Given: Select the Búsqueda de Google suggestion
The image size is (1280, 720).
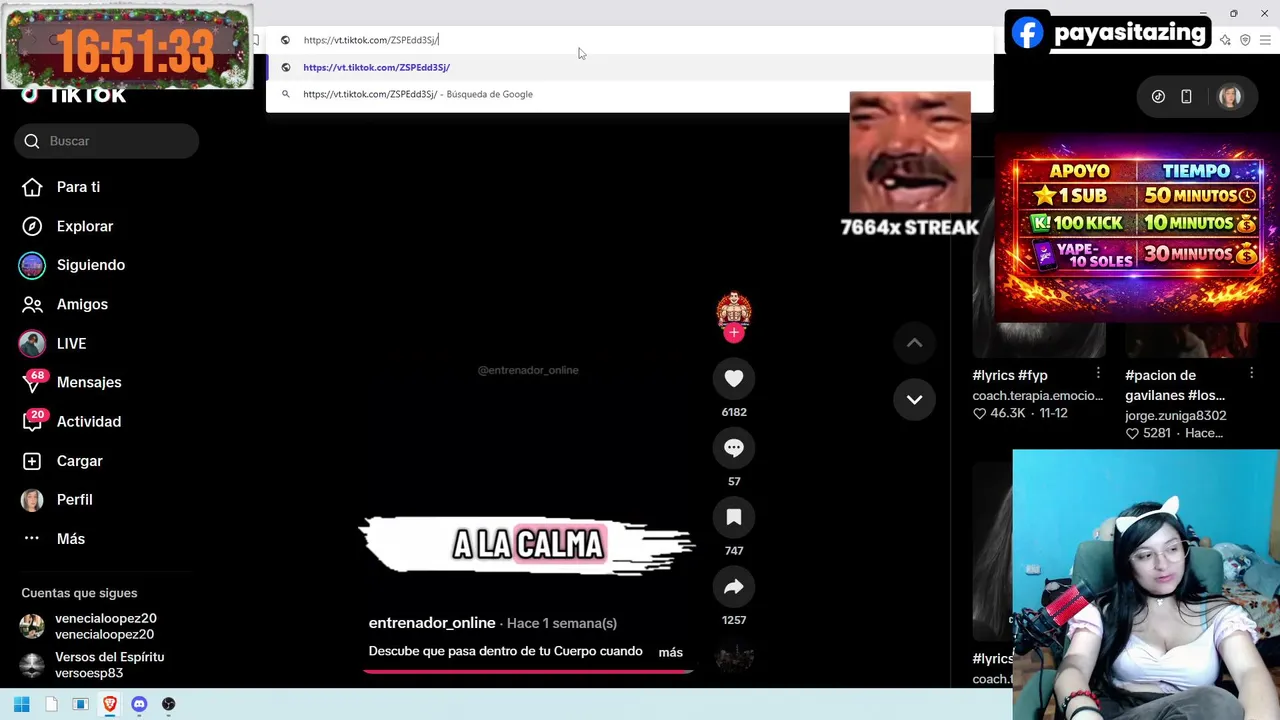Looking at the screenshot, I should pyautogui.click(x=630, y=94).
